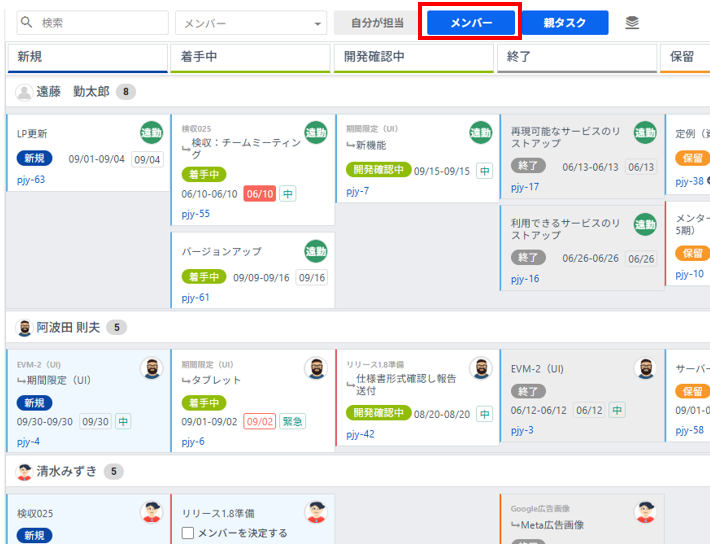Click 清水みずき avatar on 検収025 card

151,513
